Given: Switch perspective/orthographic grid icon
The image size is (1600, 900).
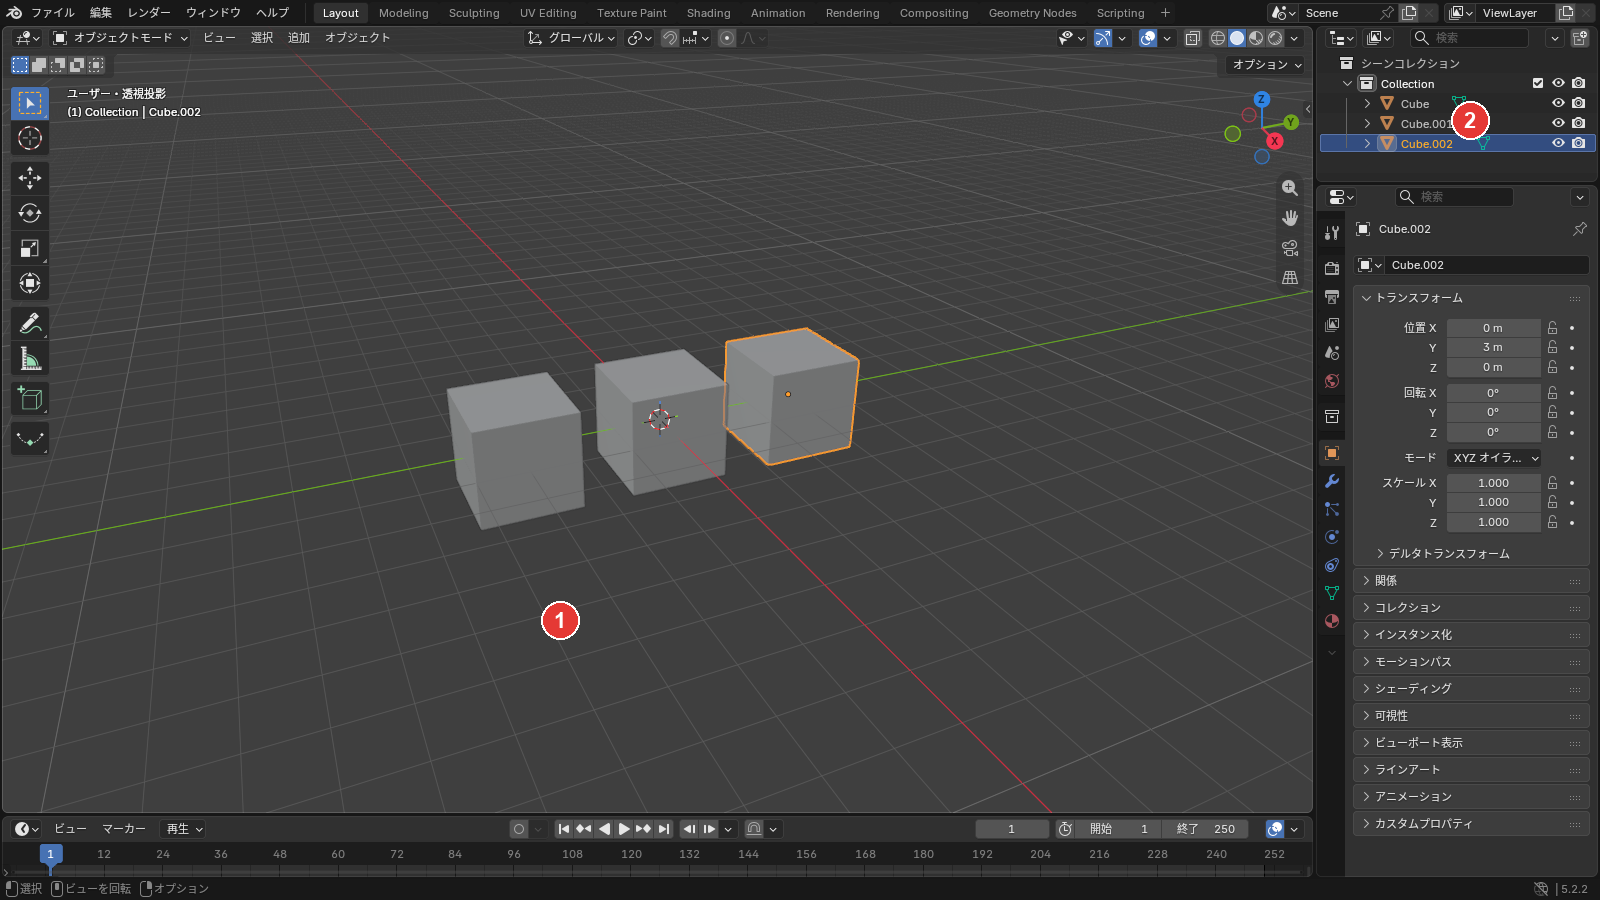Looking at the screenshot, I should click(x=1290, y=278).
